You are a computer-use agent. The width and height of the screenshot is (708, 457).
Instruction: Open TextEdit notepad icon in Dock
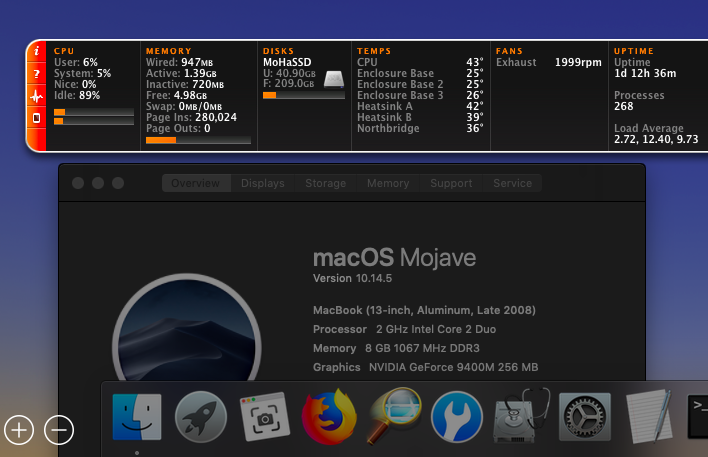(649, 416)
